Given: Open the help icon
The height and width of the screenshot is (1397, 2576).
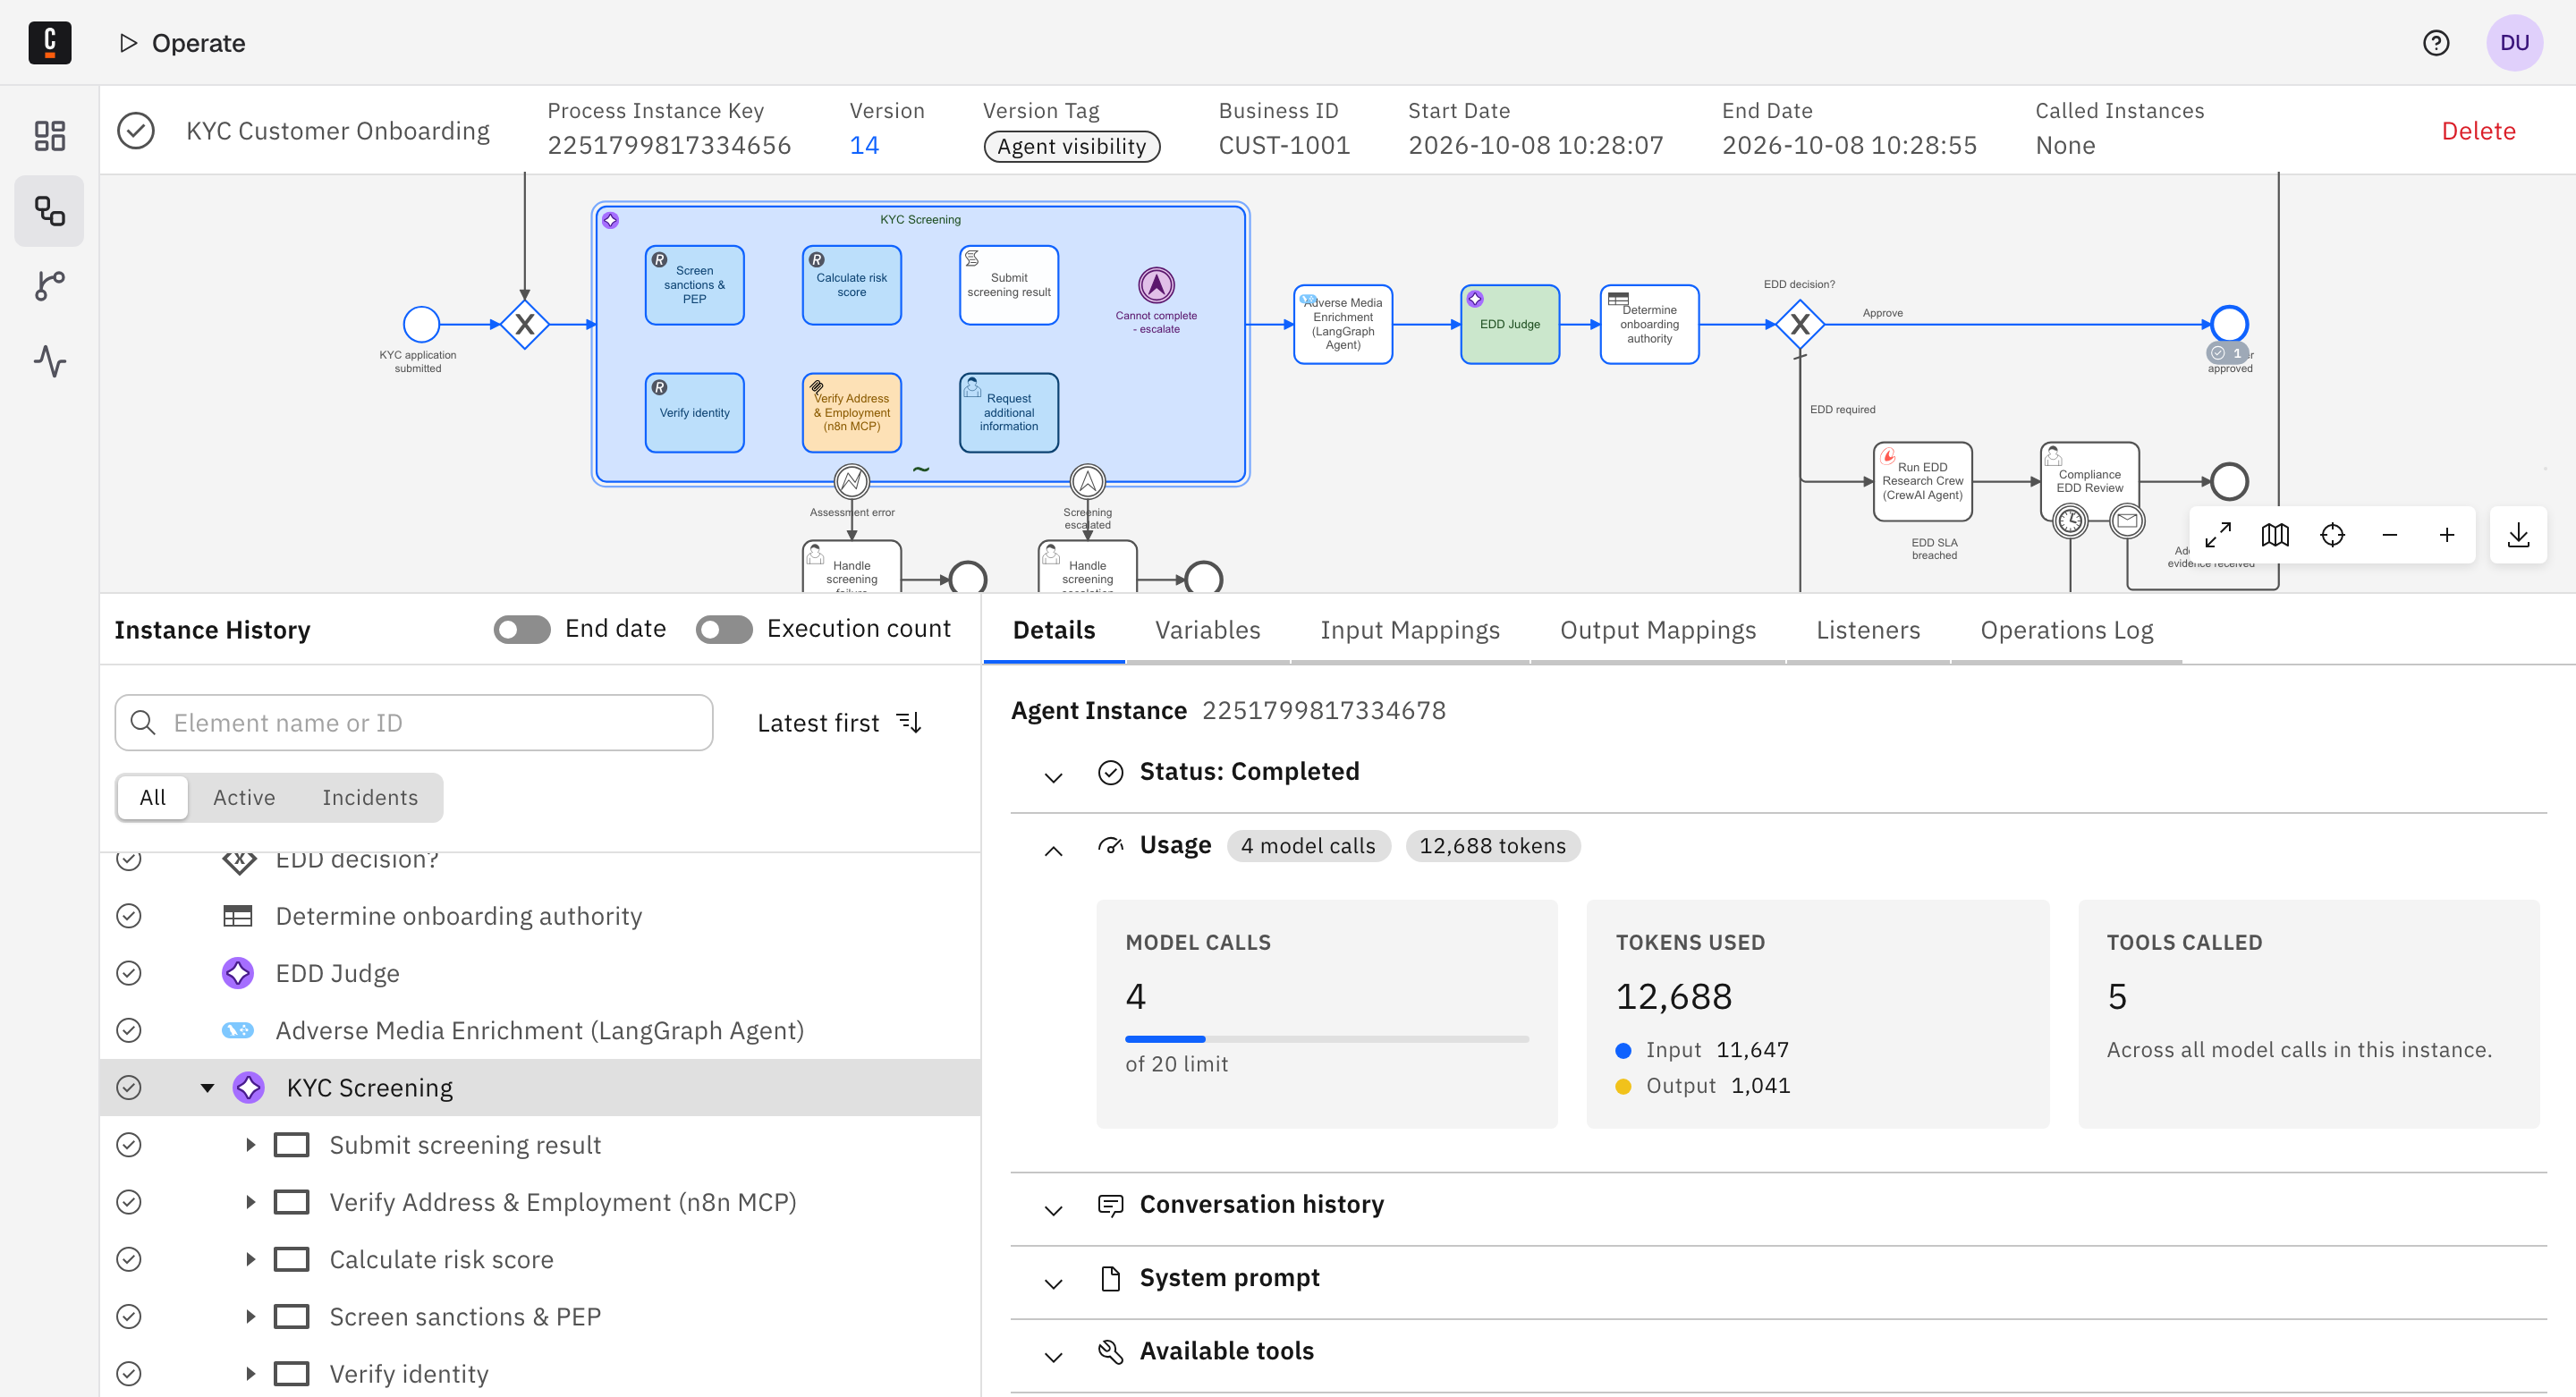Looking at the screenshot, I should tap(2435, 43).
